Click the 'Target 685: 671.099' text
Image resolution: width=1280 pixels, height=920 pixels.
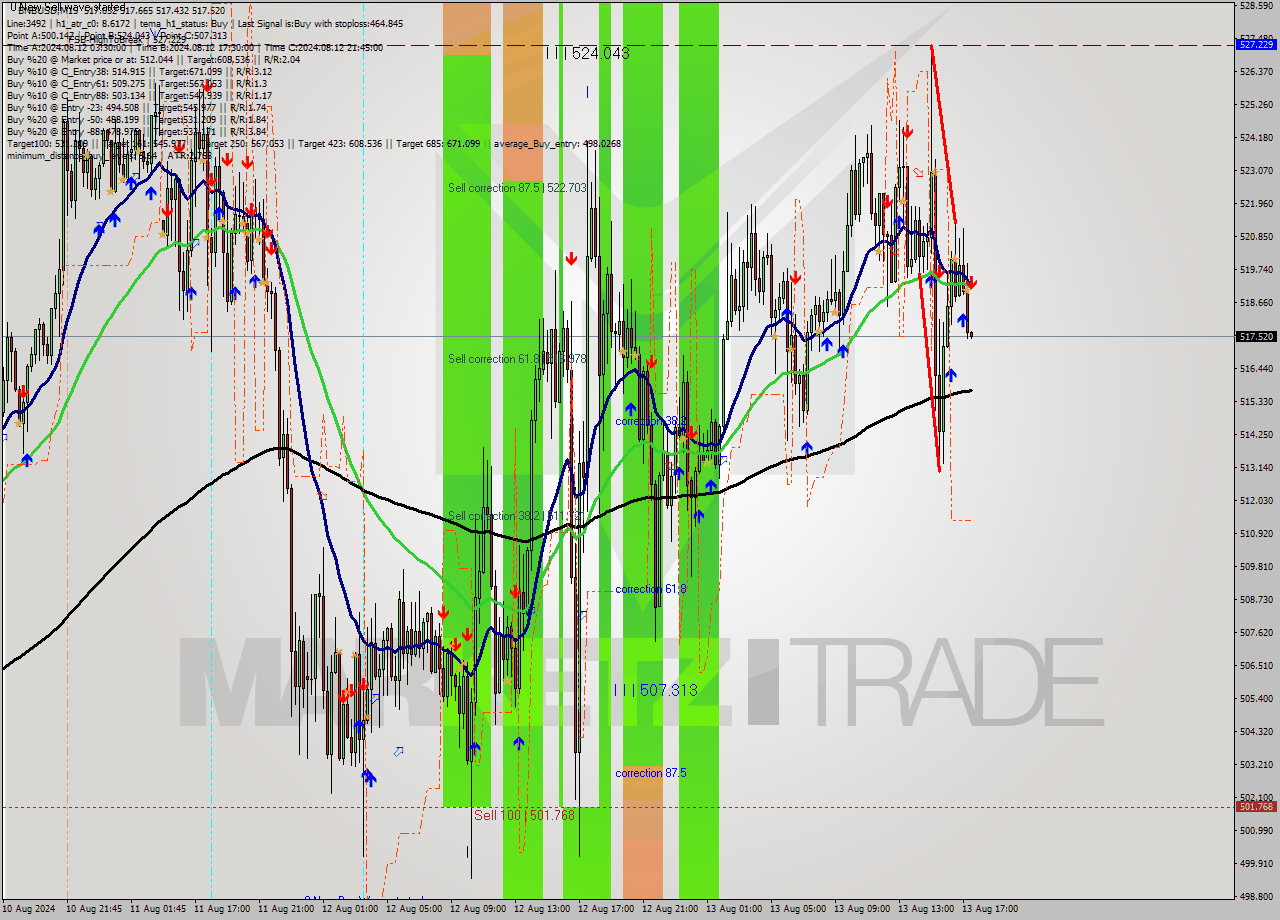[438, 143]
